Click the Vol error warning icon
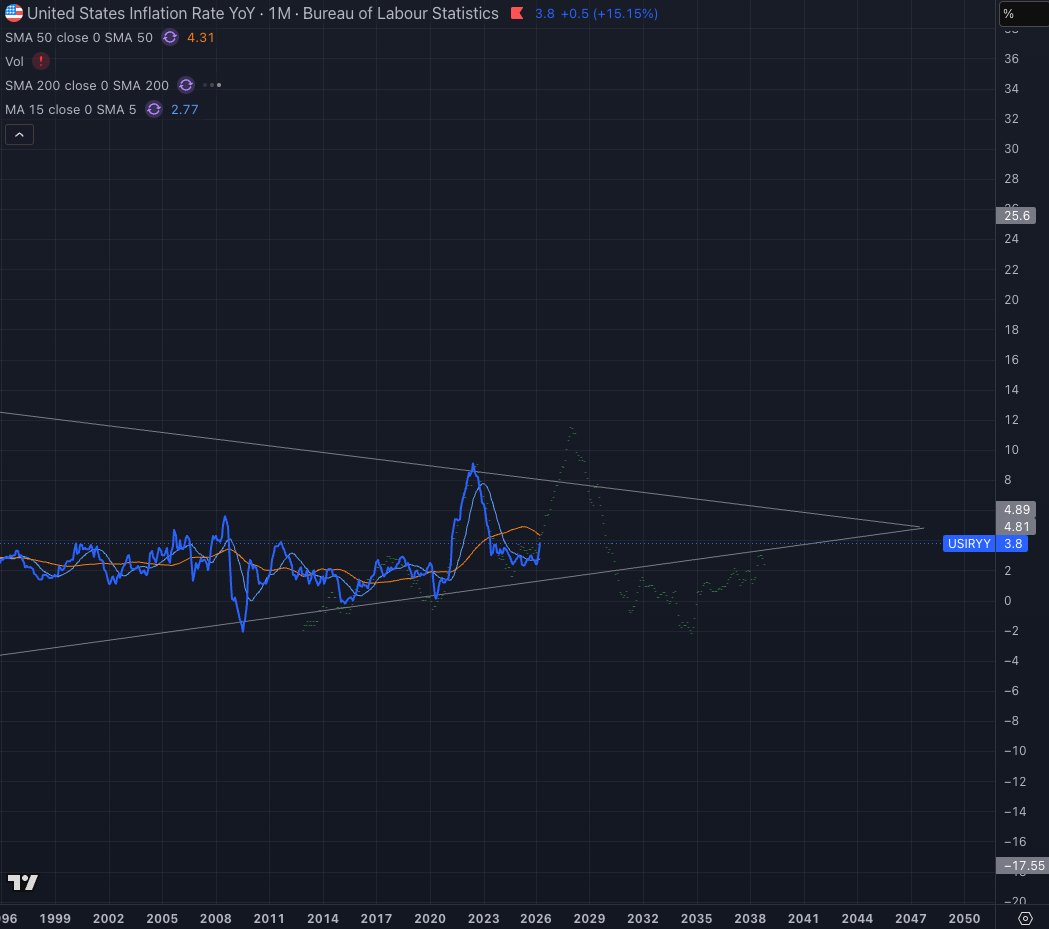 pyautogui.click(x=41, y=62)
